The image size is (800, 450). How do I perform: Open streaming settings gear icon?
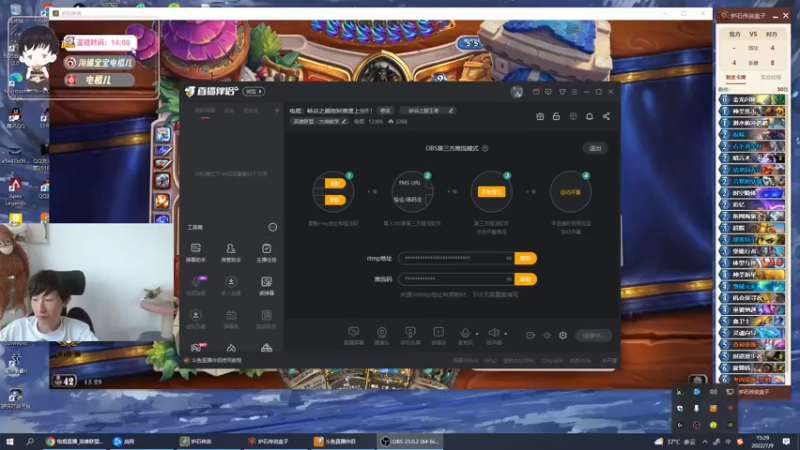(x=563, y=335)
